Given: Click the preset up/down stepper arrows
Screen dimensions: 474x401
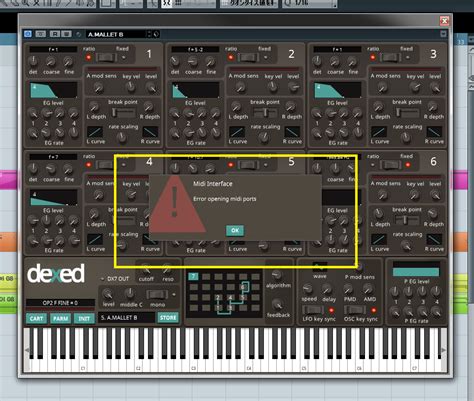Looking at the screenshot, I should (x=149, y=34).
